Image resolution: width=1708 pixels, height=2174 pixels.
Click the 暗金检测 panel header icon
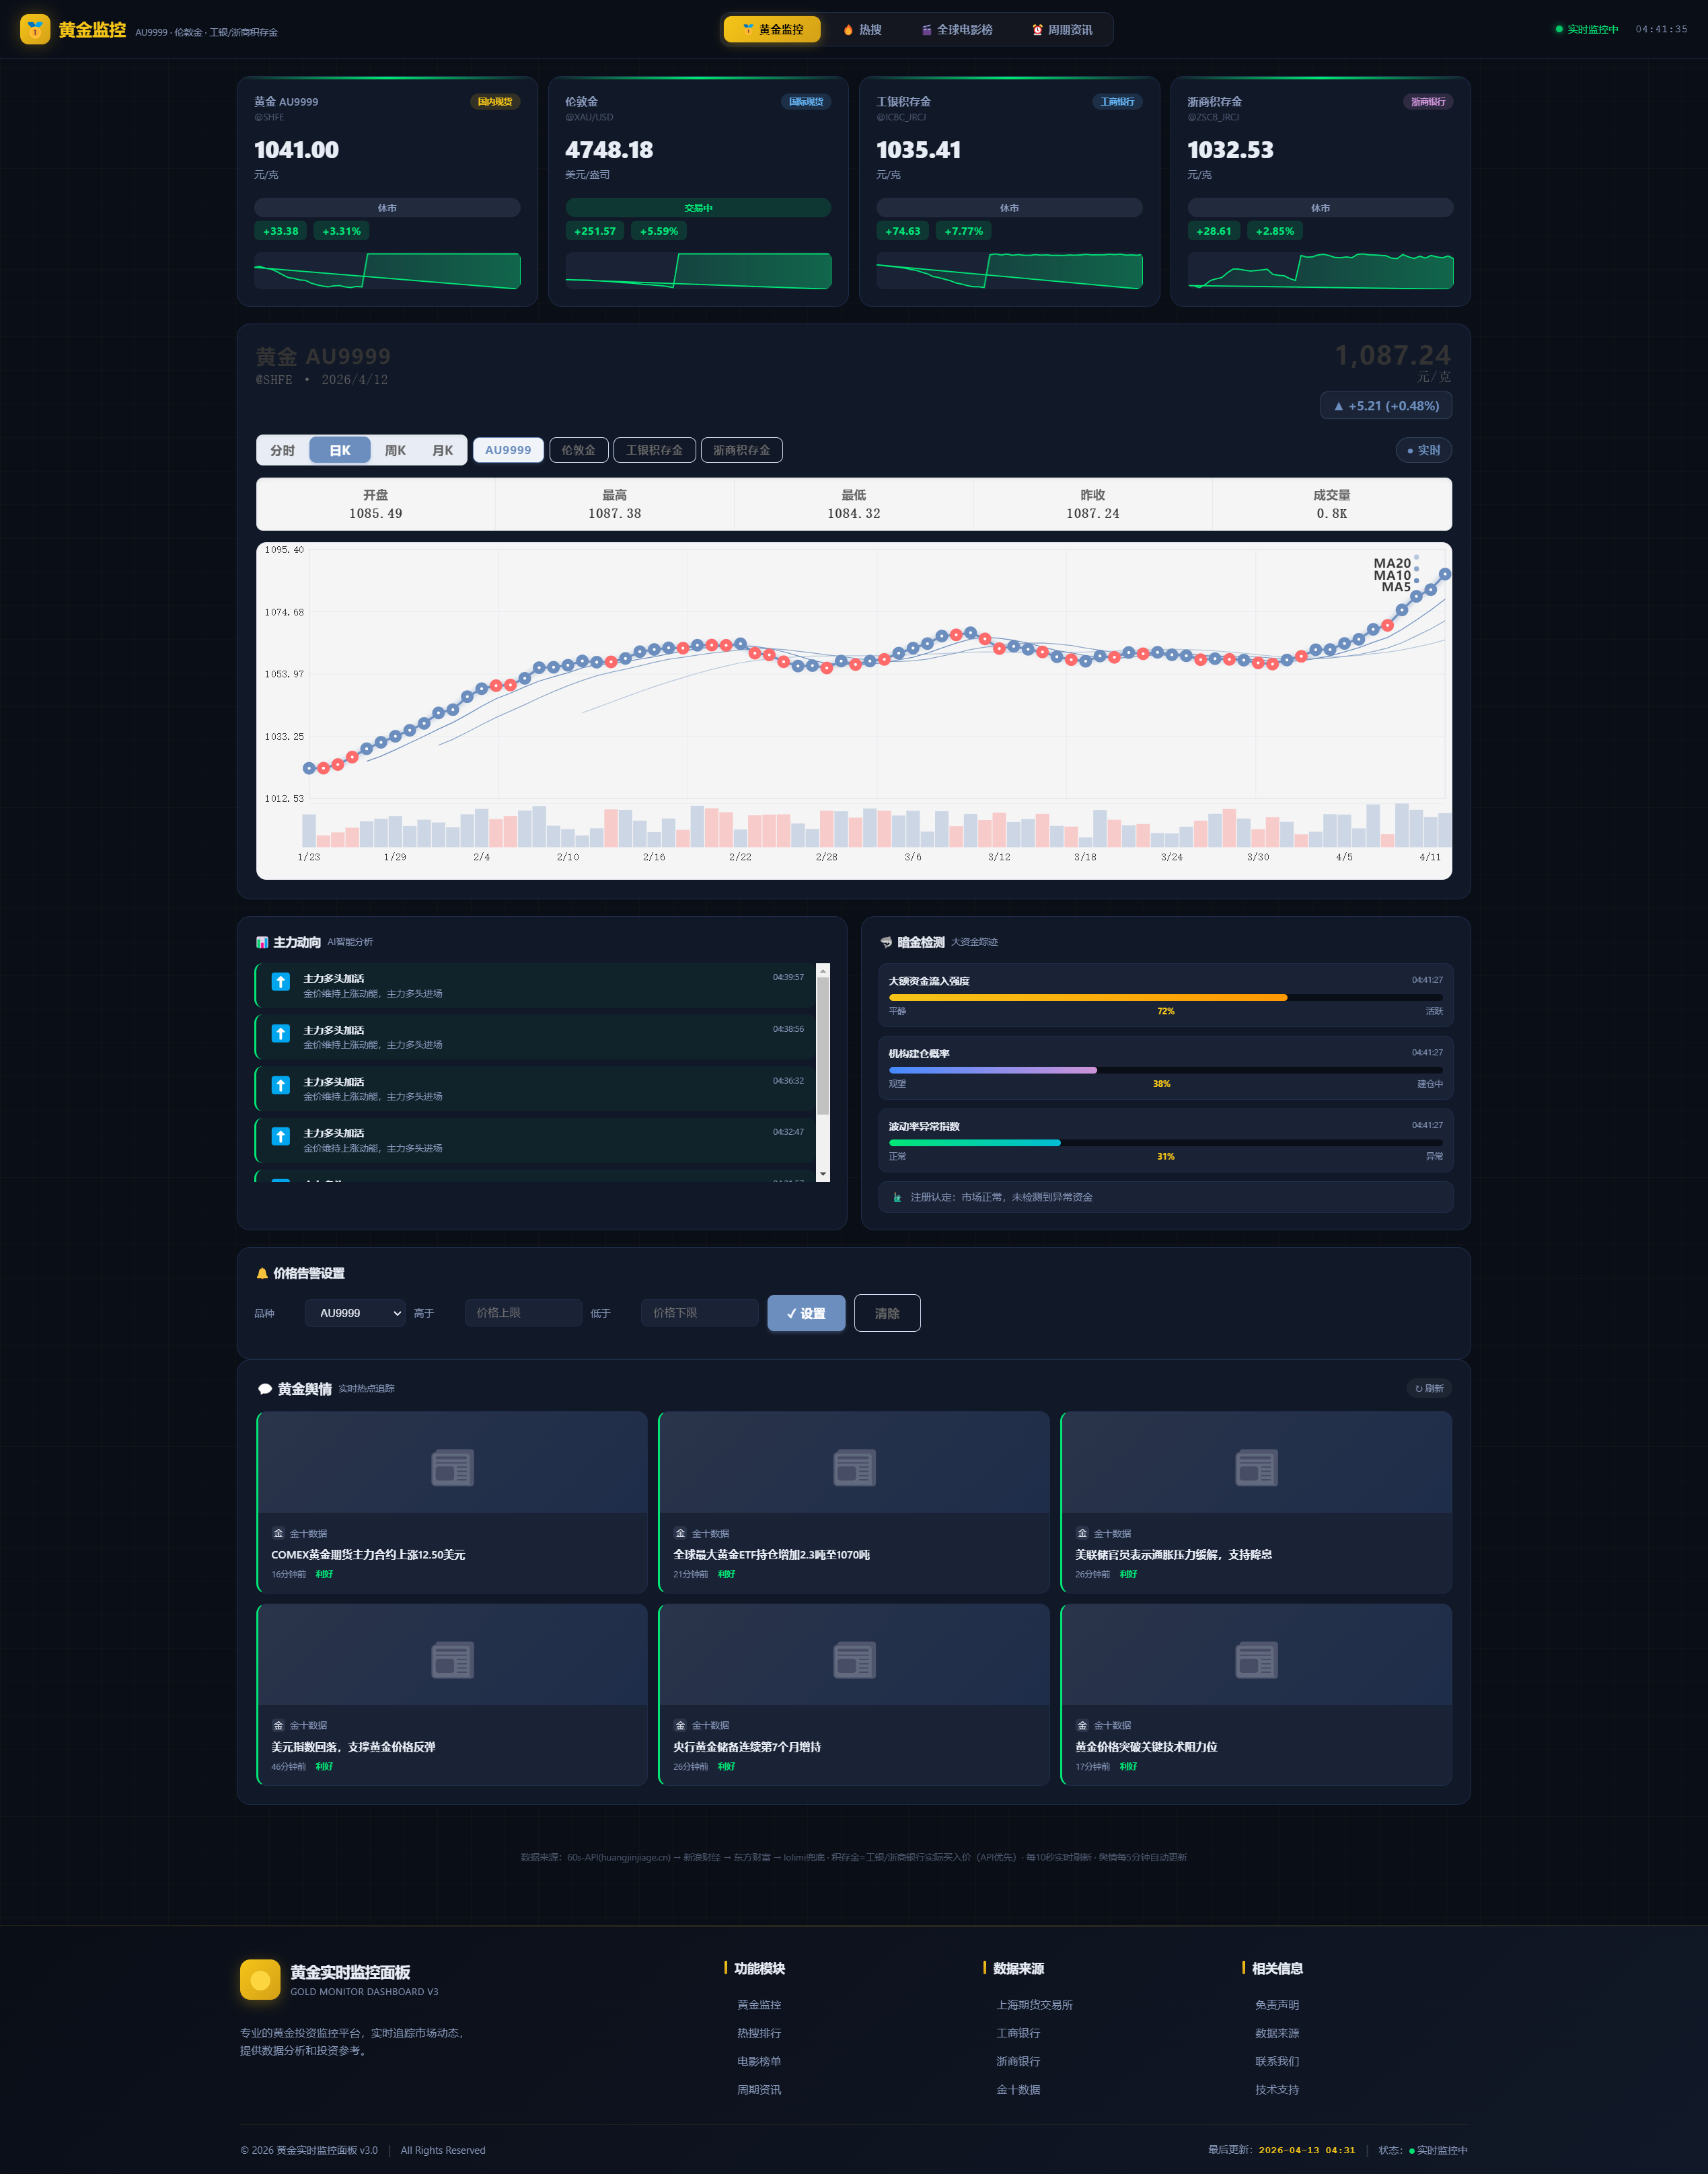pos(886,942)
